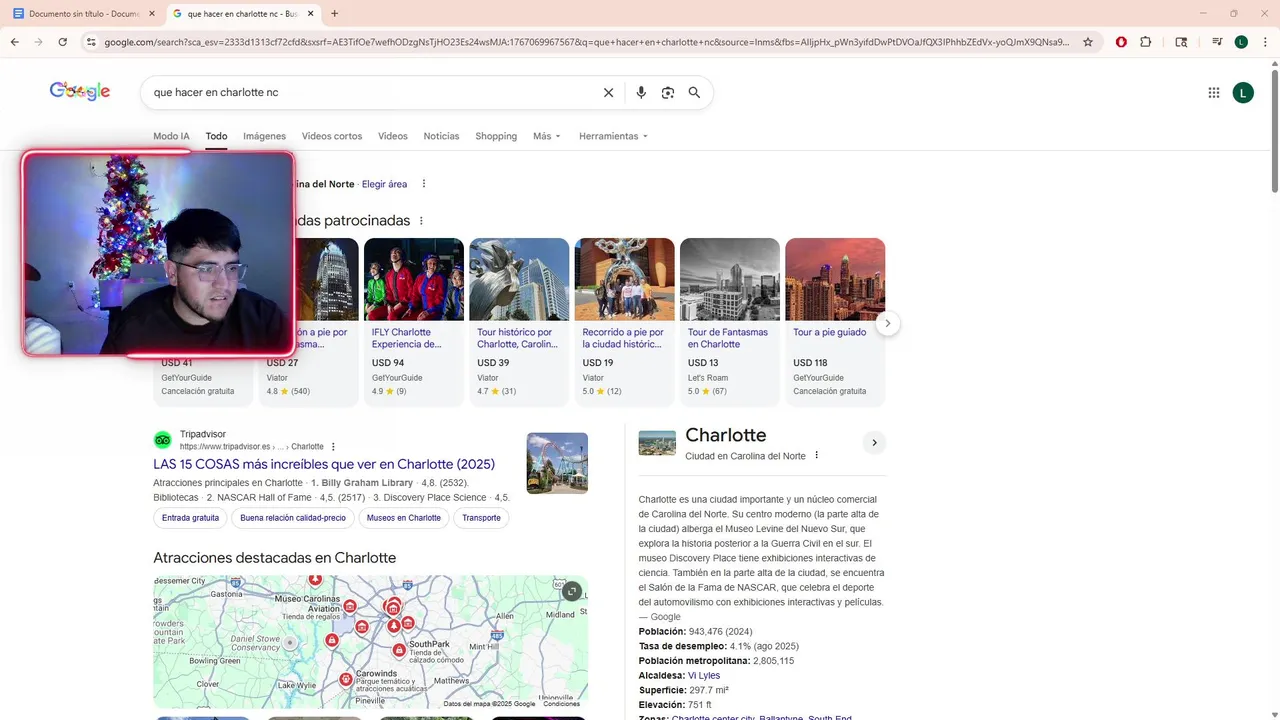
Task: Expand the map to full view
Action: (x=571, y=591)
